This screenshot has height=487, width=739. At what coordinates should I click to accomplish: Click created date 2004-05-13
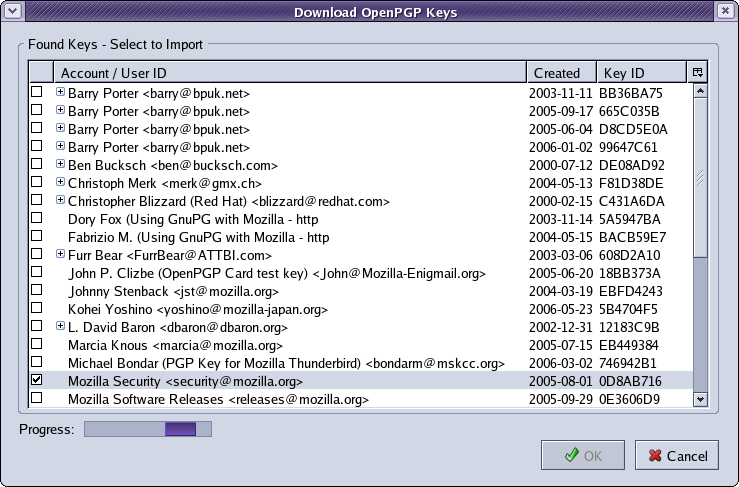560,183
